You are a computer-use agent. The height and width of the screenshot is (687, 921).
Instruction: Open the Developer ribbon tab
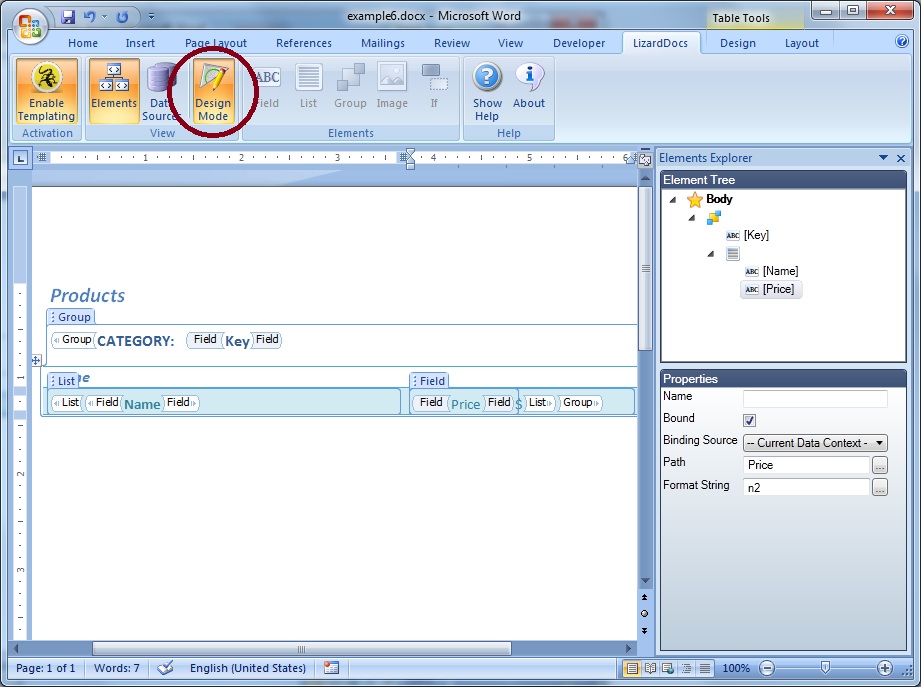coord(579,43)
